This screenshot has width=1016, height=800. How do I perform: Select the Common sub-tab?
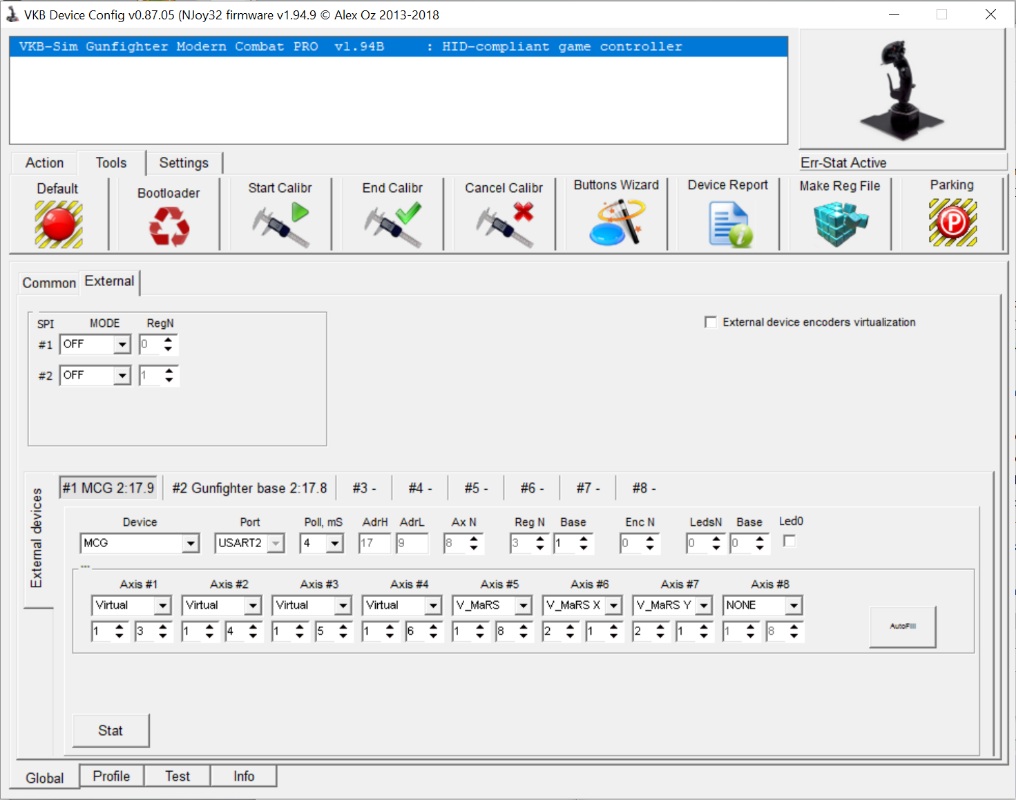point(49,282)
